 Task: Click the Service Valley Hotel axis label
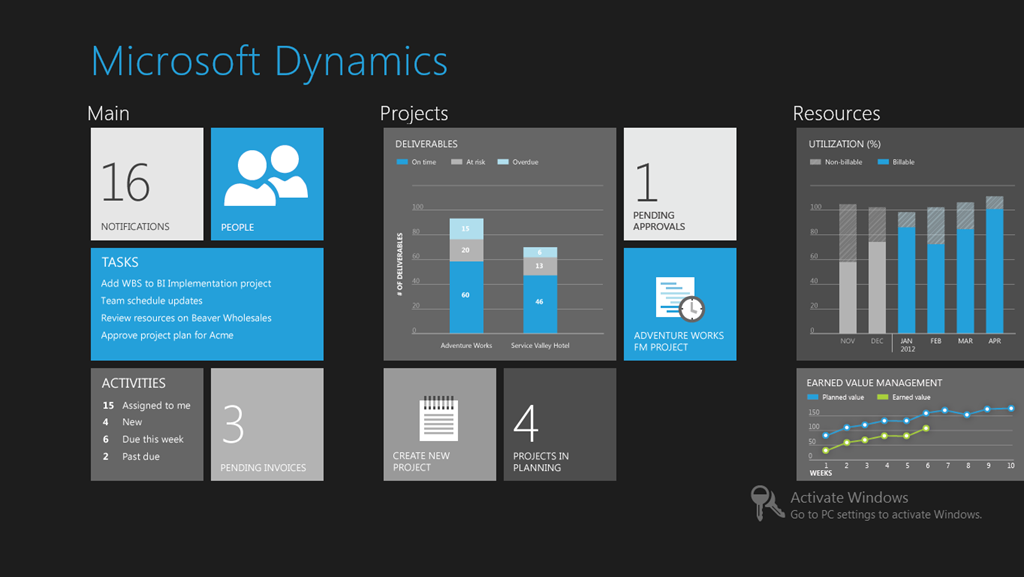point(540,345)
